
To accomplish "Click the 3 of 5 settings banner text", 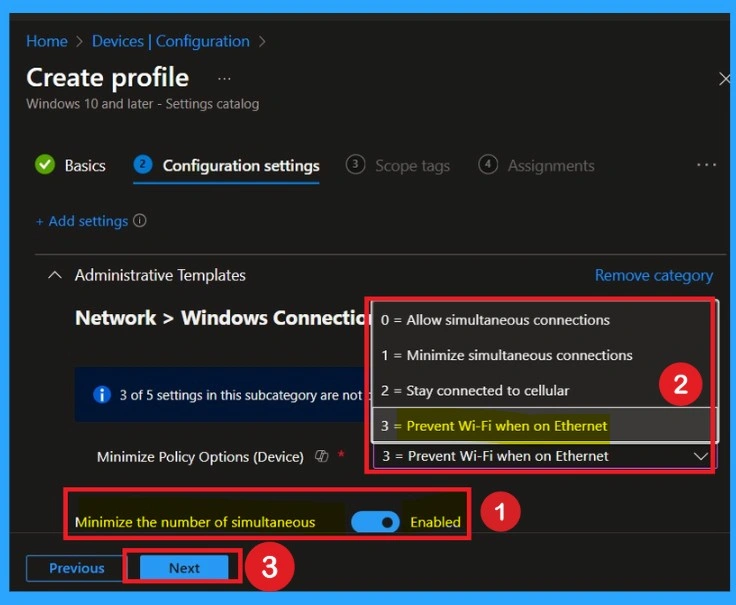I will click(241, 395).
